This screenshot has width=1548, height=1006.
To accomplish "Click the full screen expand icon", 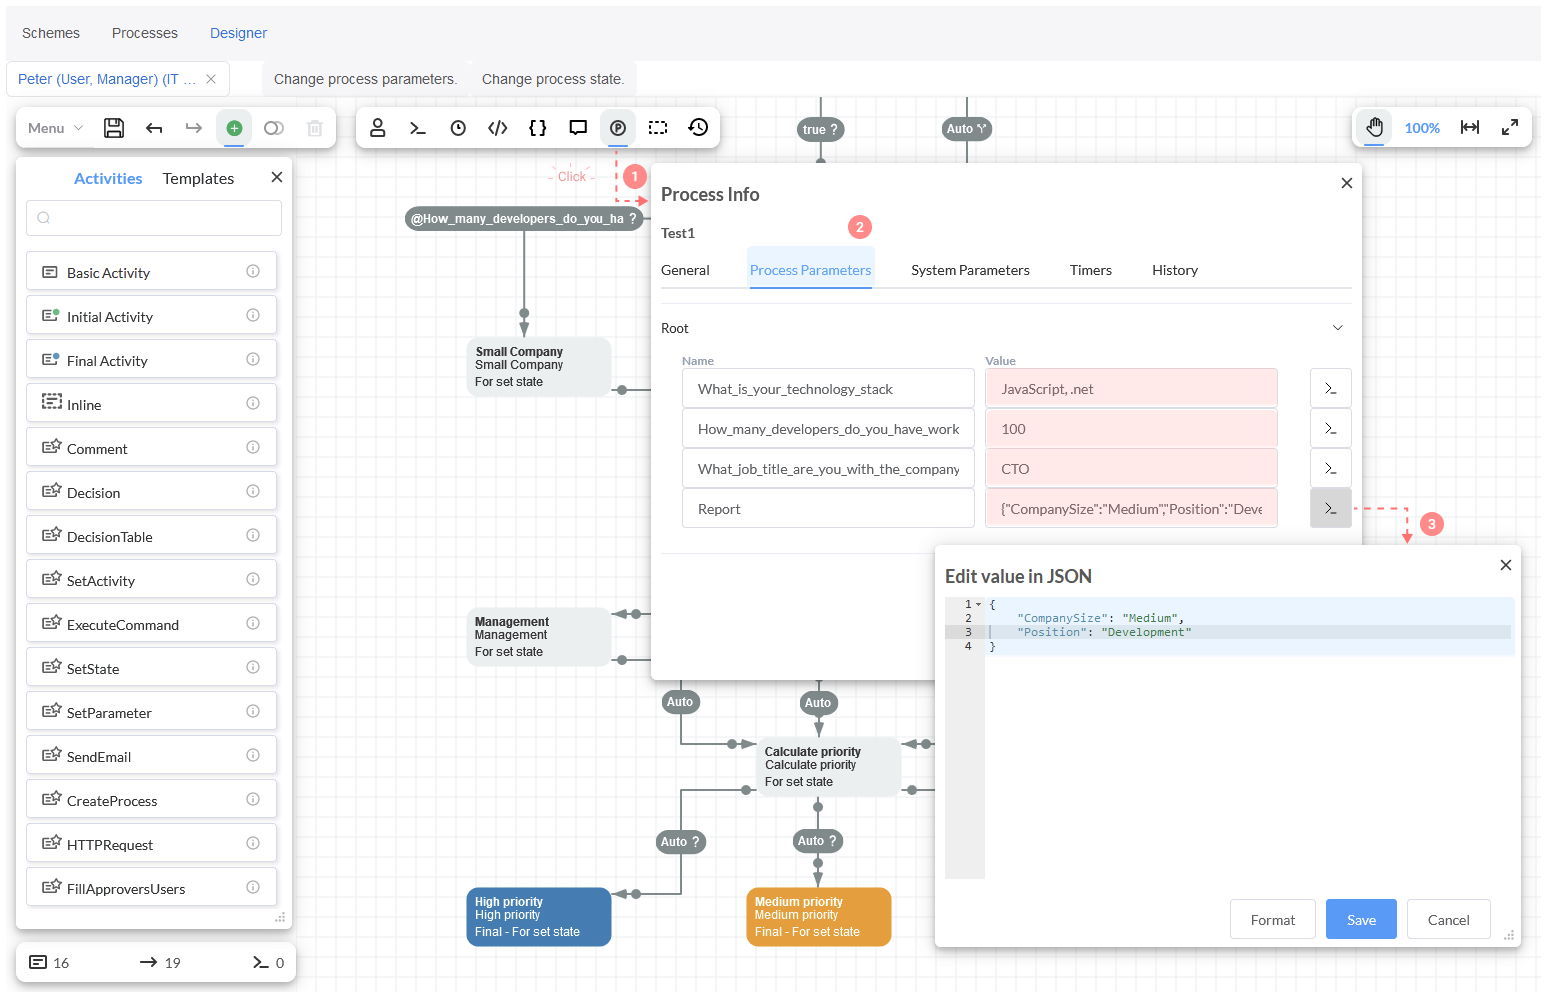I will click(x=1510, y=128).
